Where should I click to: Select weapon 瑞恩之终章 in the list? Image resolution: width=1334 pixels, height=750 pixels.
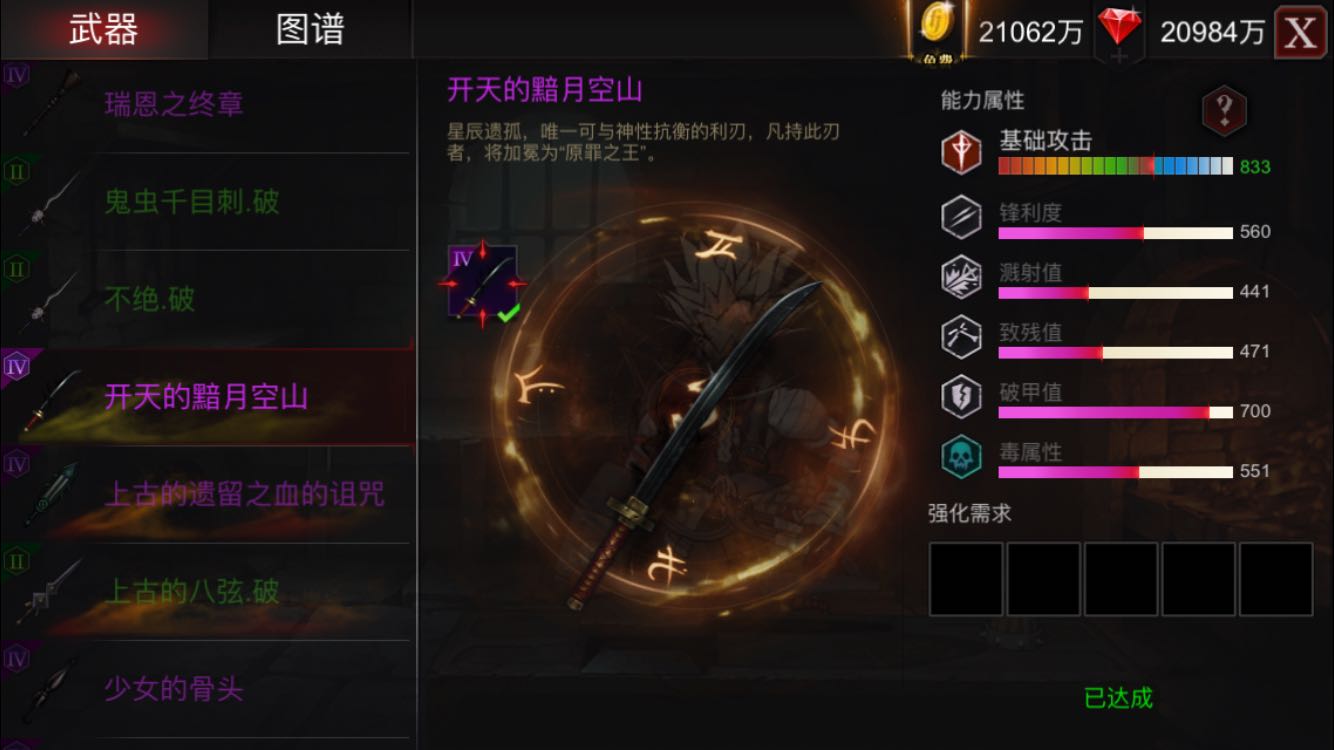tap(205, 104)
